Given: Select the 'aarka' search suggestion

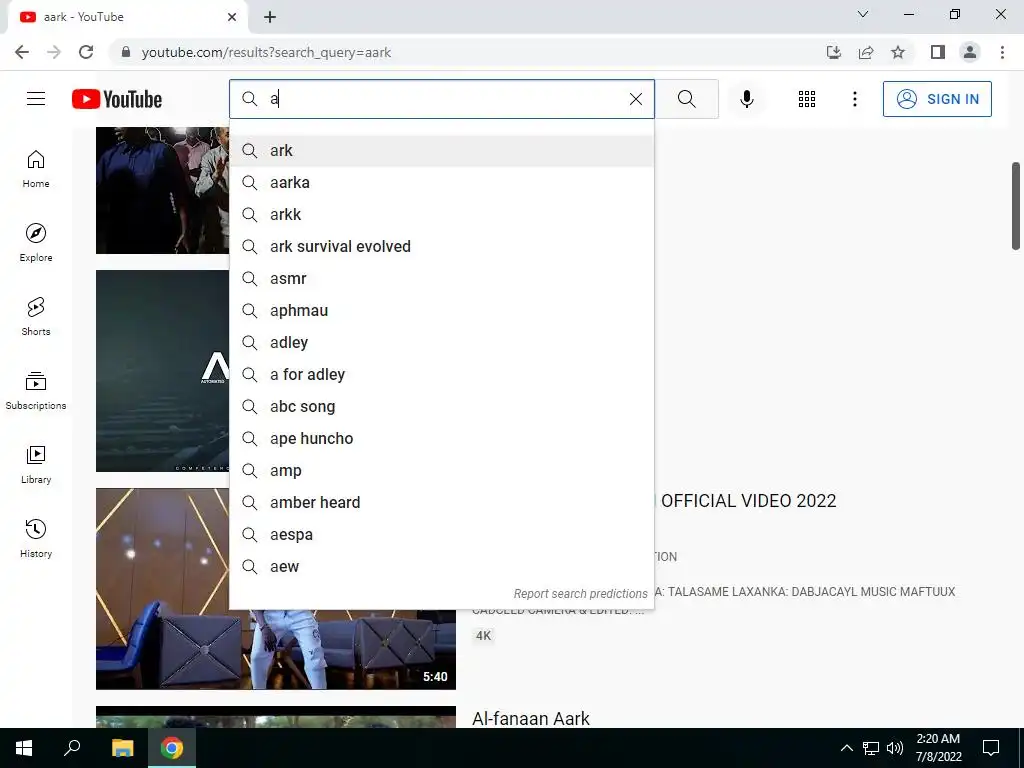Looking at the screenshot, I should [x=441, y=183].
